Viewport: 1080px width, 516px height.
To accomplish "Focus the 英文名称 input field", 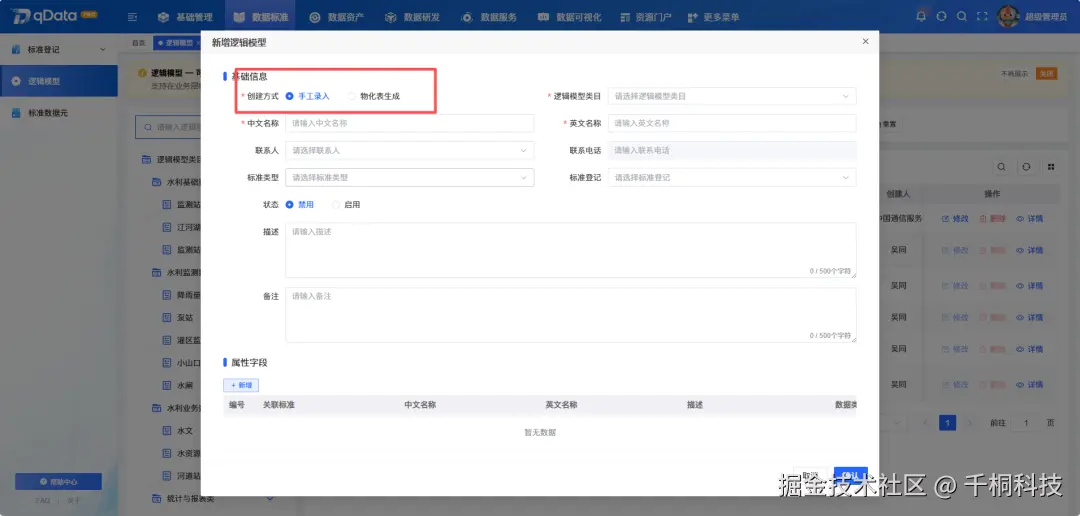I will coord(732,123).
